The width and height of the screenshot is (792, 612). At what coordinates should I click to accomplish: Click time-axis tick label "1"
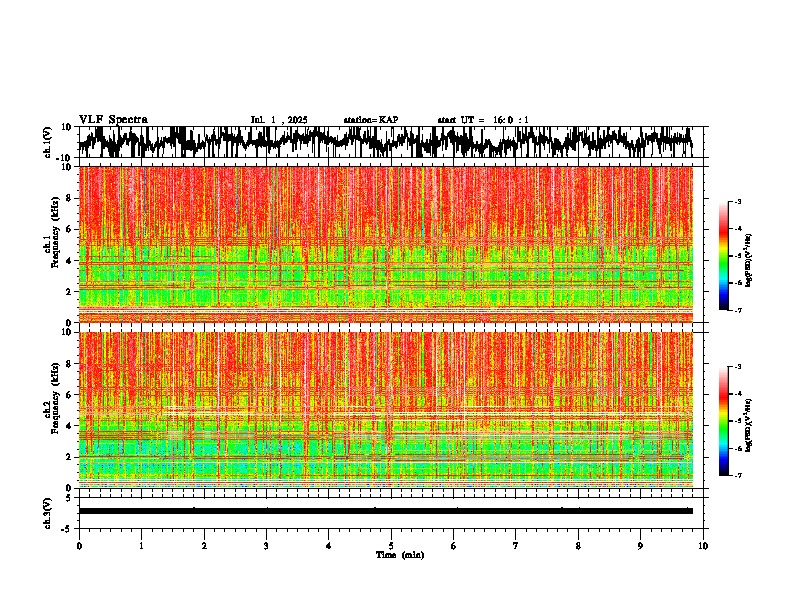point(141,546)
